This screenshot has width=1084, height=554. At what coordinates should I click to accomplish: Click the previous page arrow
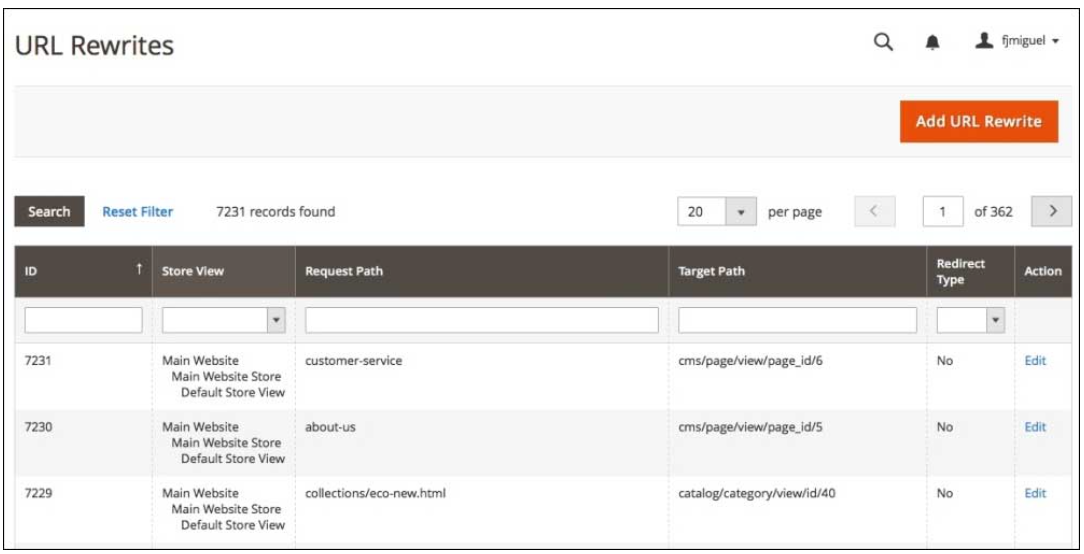(x=872, y=212)
